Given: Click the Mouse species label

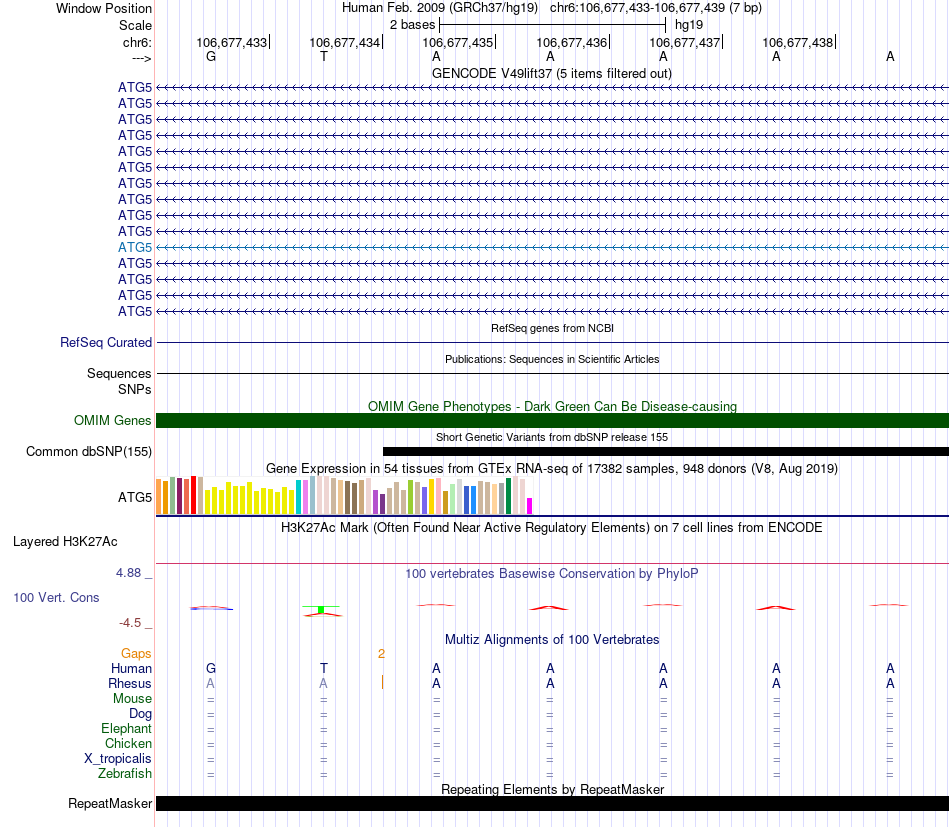Looking at the screenshot, I should pos(132,699).
